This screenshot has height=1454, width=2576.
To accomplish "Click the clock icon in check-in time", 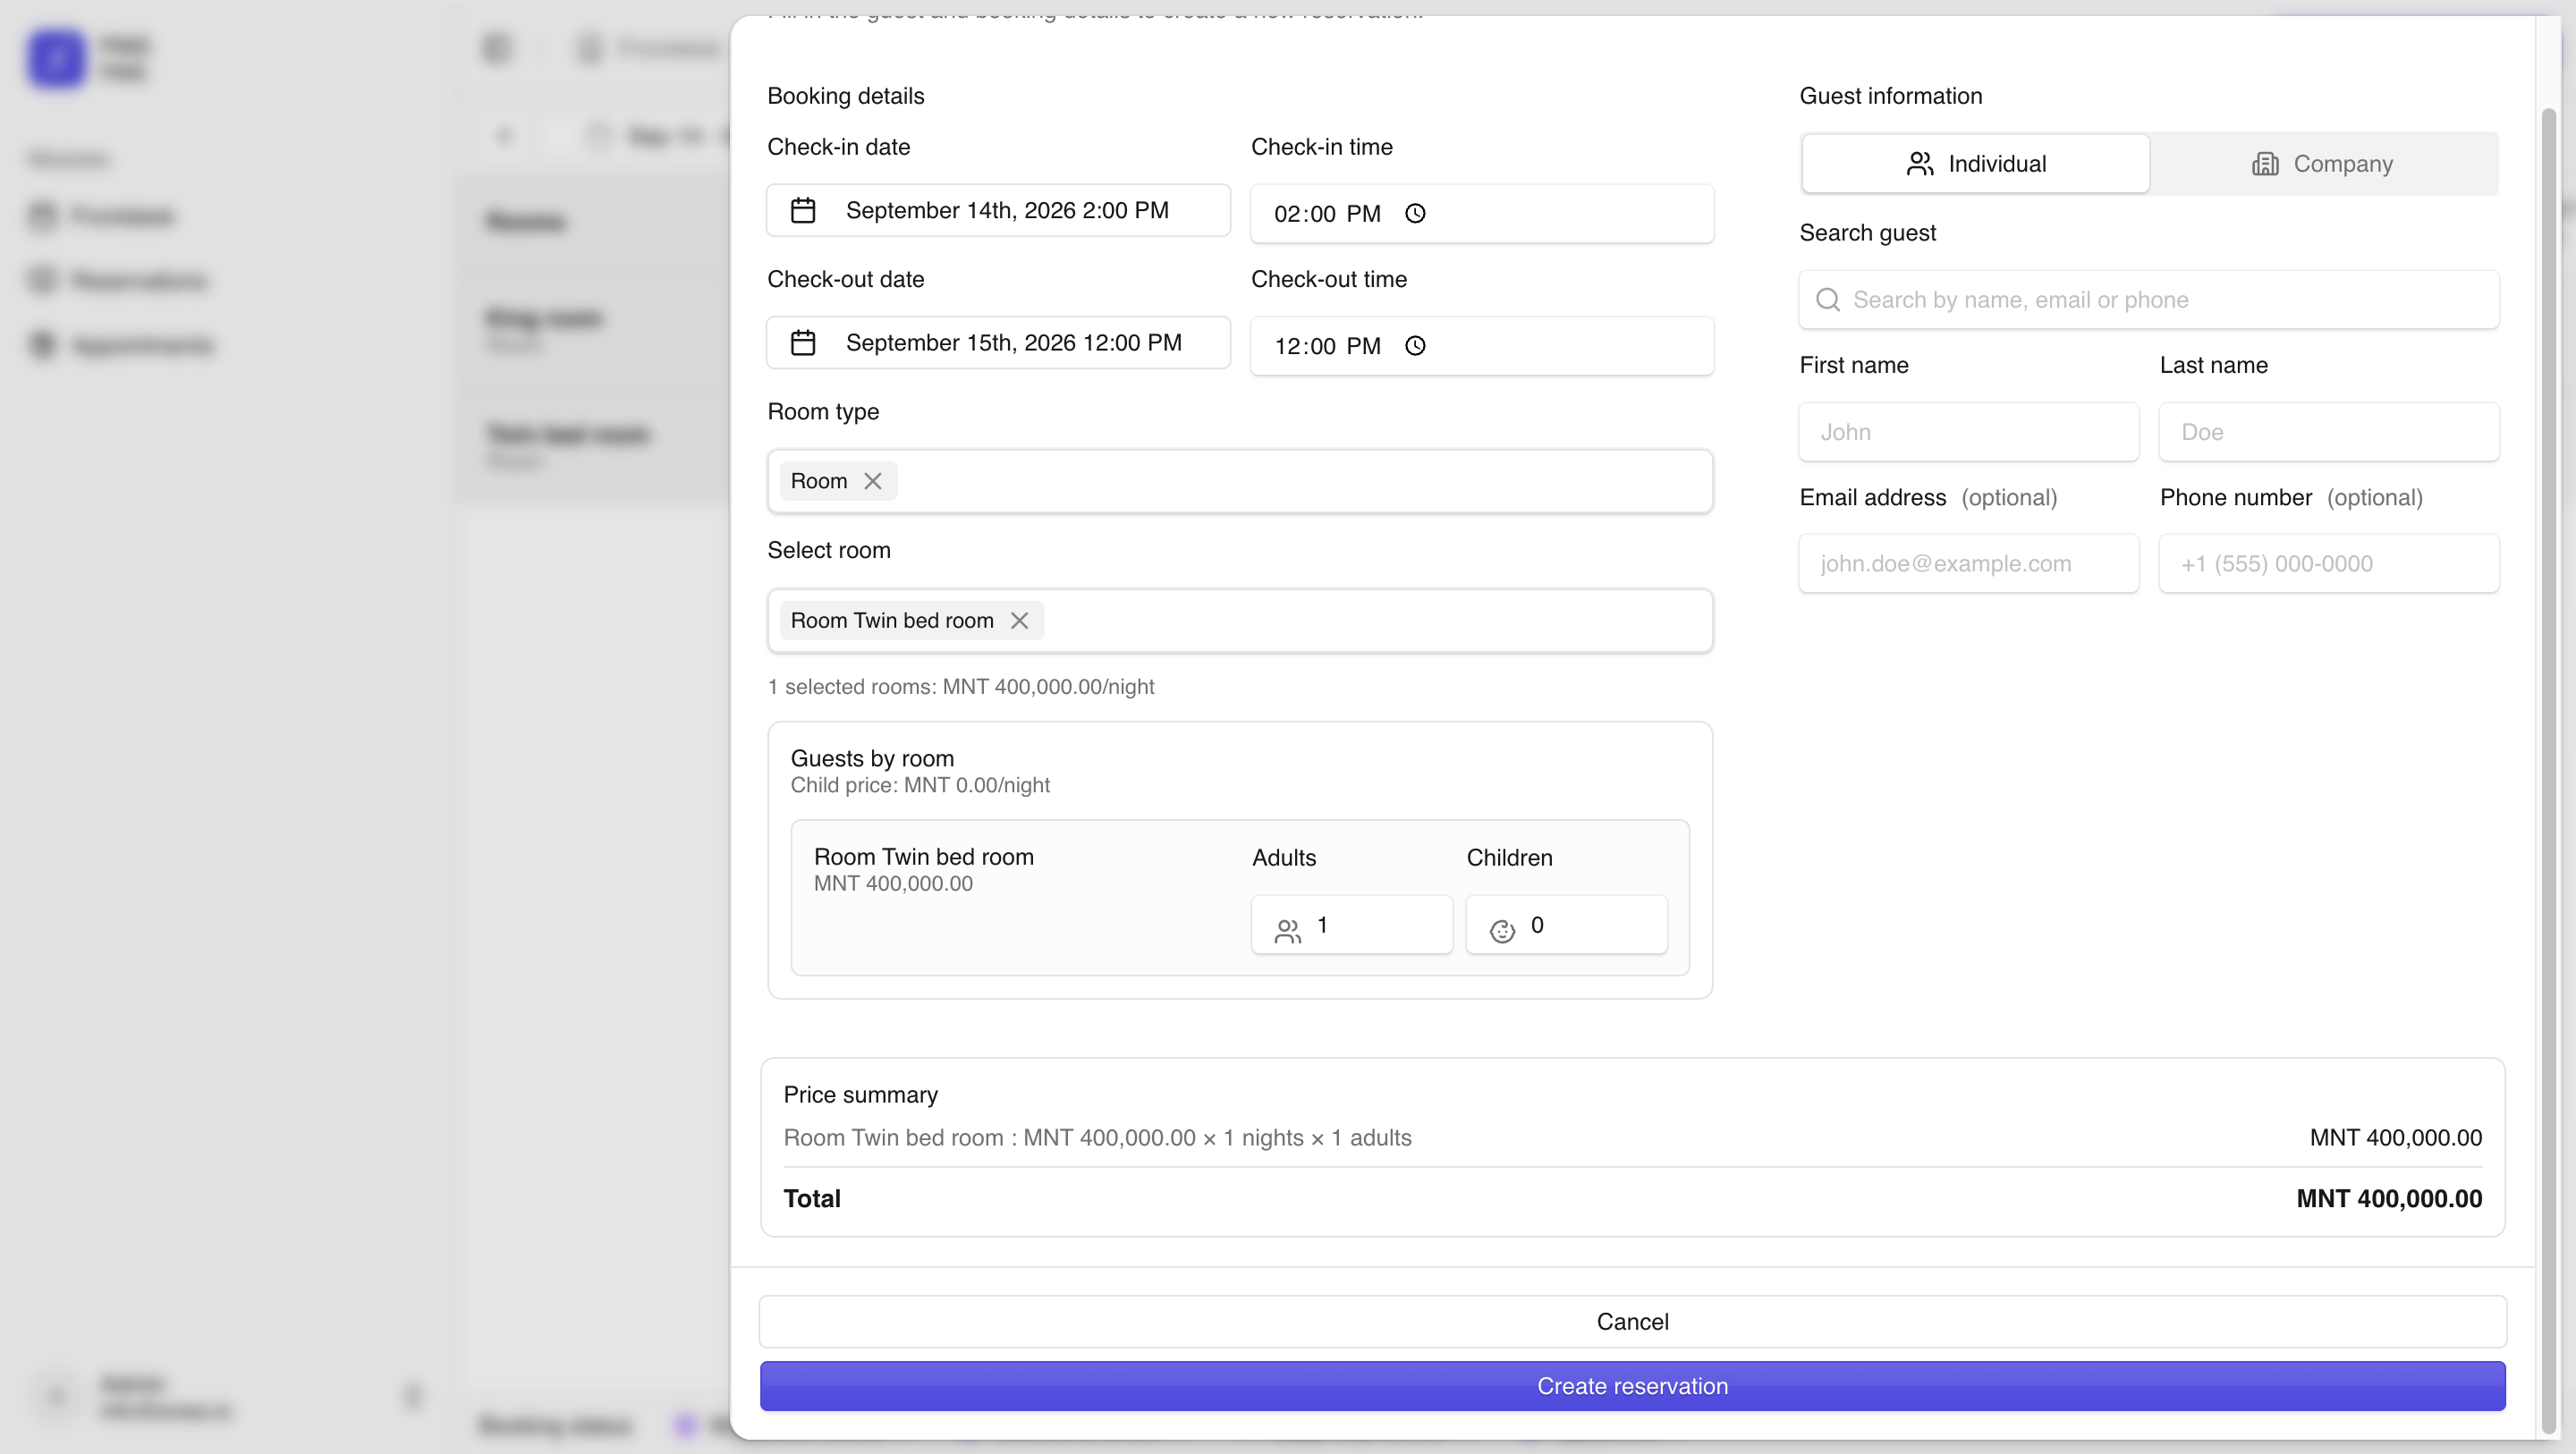I will (x=1415, y=213).
